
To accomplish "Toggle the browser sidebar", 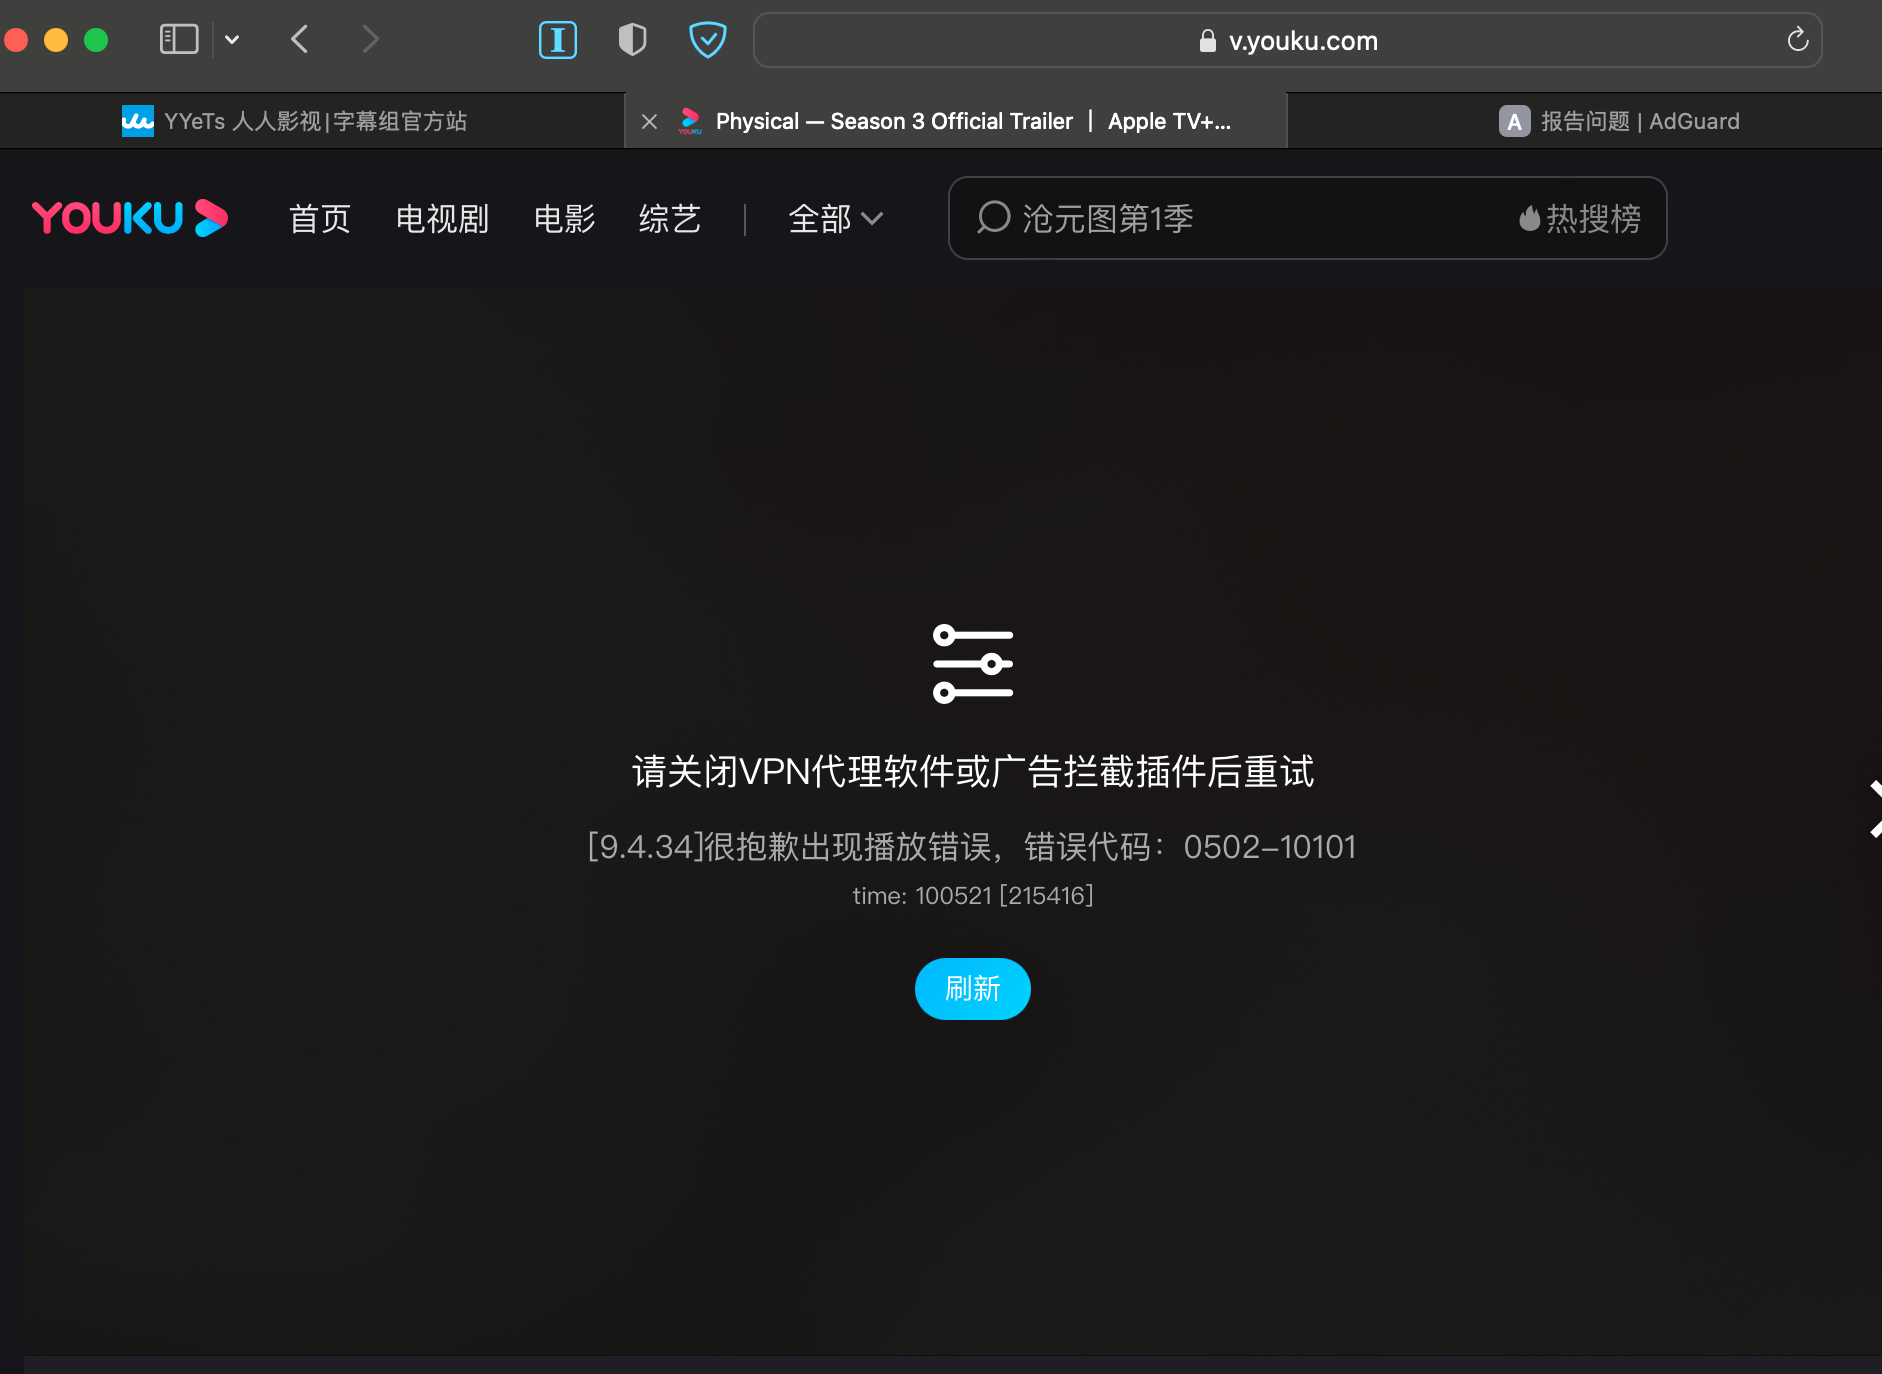I will click(179, 39).
